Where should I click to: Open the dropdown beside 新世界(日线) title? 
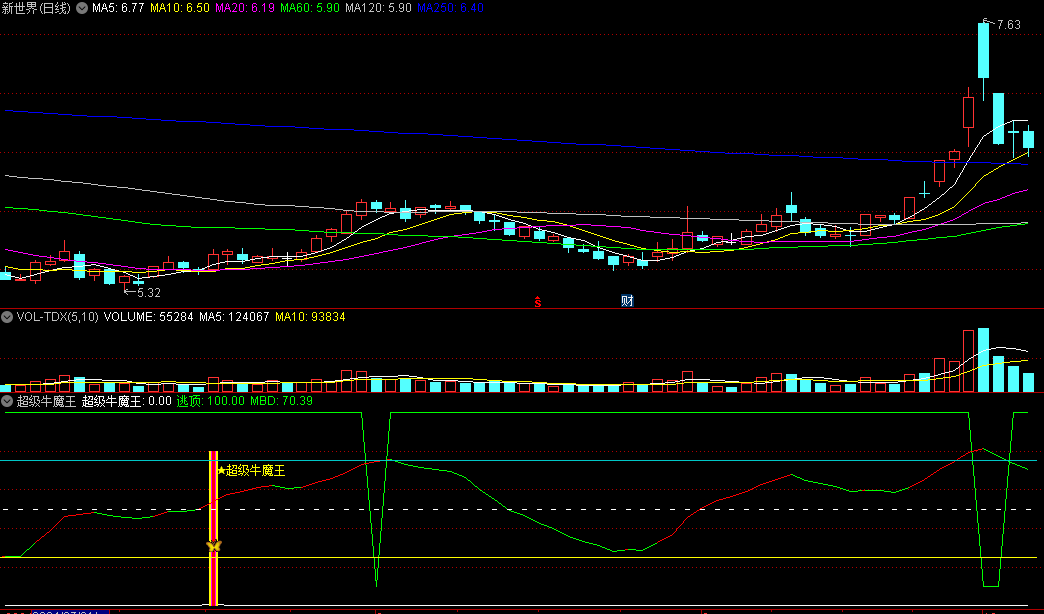82,9
